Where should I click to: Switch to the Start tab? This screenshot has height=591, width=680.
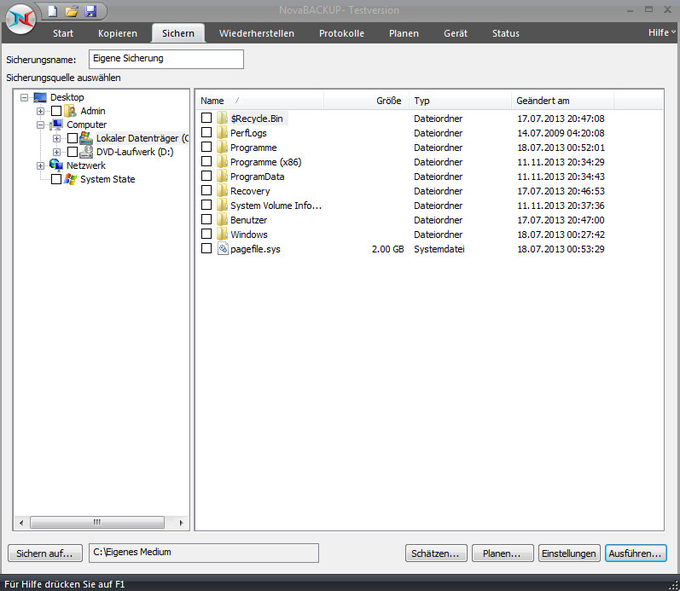click(63, 33)
